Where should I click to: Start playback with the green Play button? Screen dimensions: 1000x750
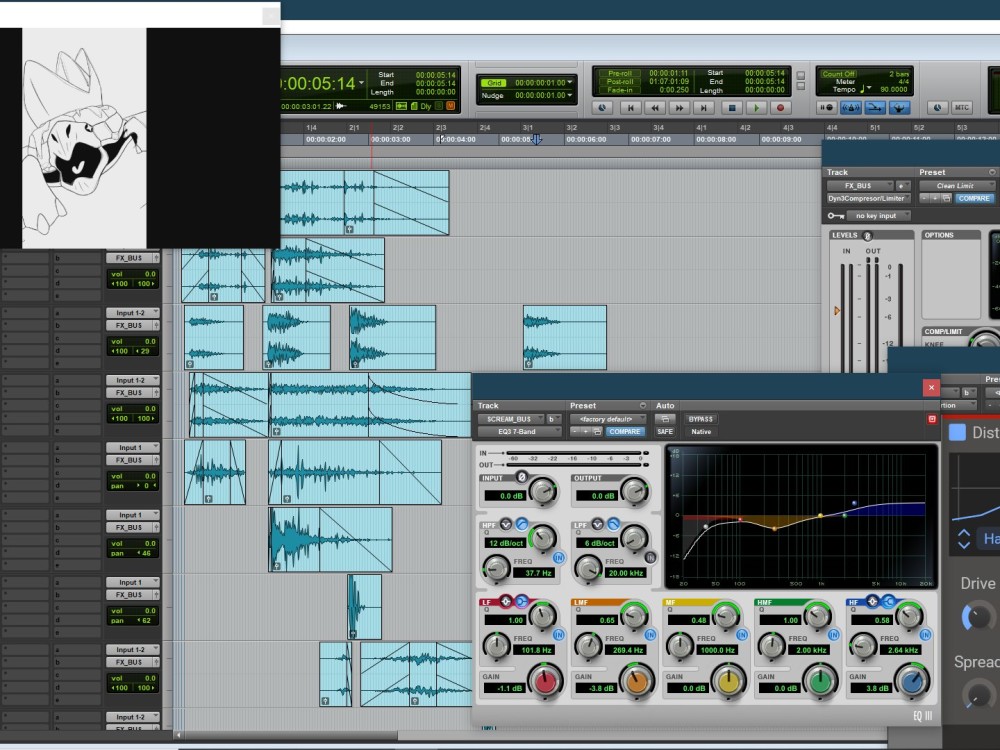[x=756, y=108]
